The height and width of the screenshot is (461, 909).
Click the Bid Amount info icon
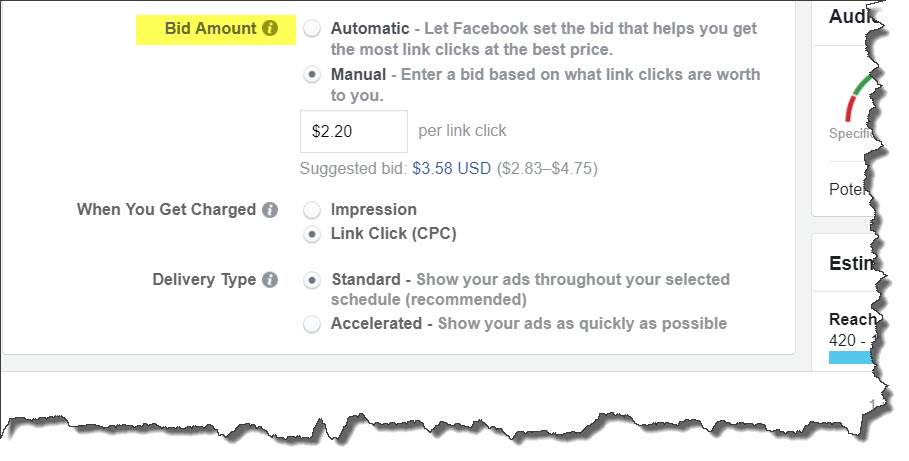[x=270, y=28]
